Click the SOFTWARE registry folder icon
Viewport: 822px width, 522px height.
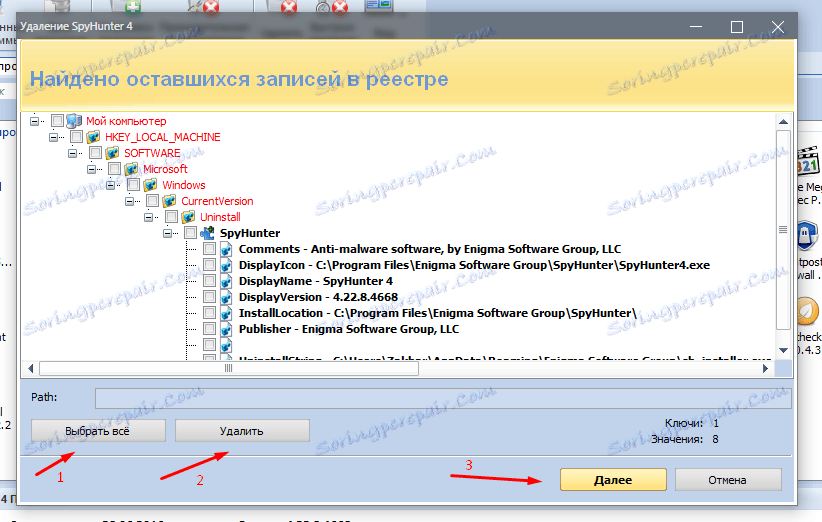click(x=112, y=153)
